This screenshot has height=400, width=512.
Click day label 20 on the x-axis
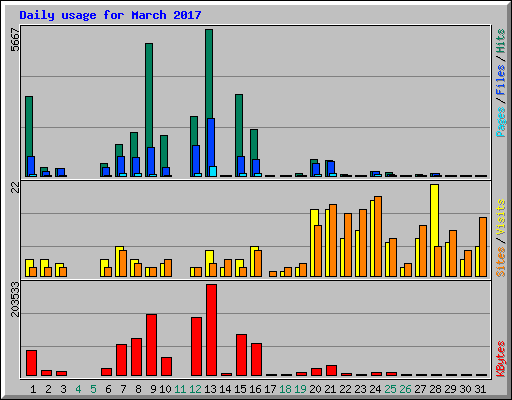click(315, 389)
